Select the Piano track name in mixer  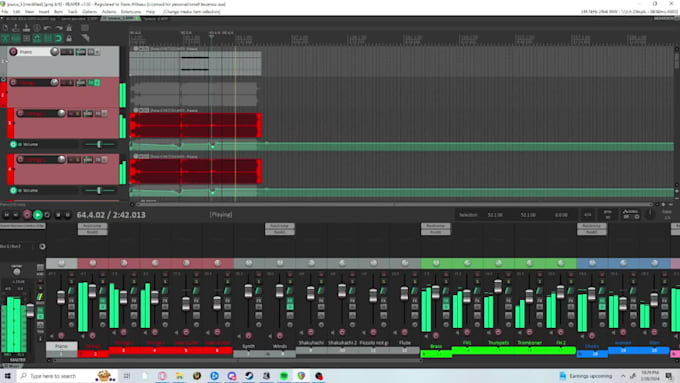62,346
